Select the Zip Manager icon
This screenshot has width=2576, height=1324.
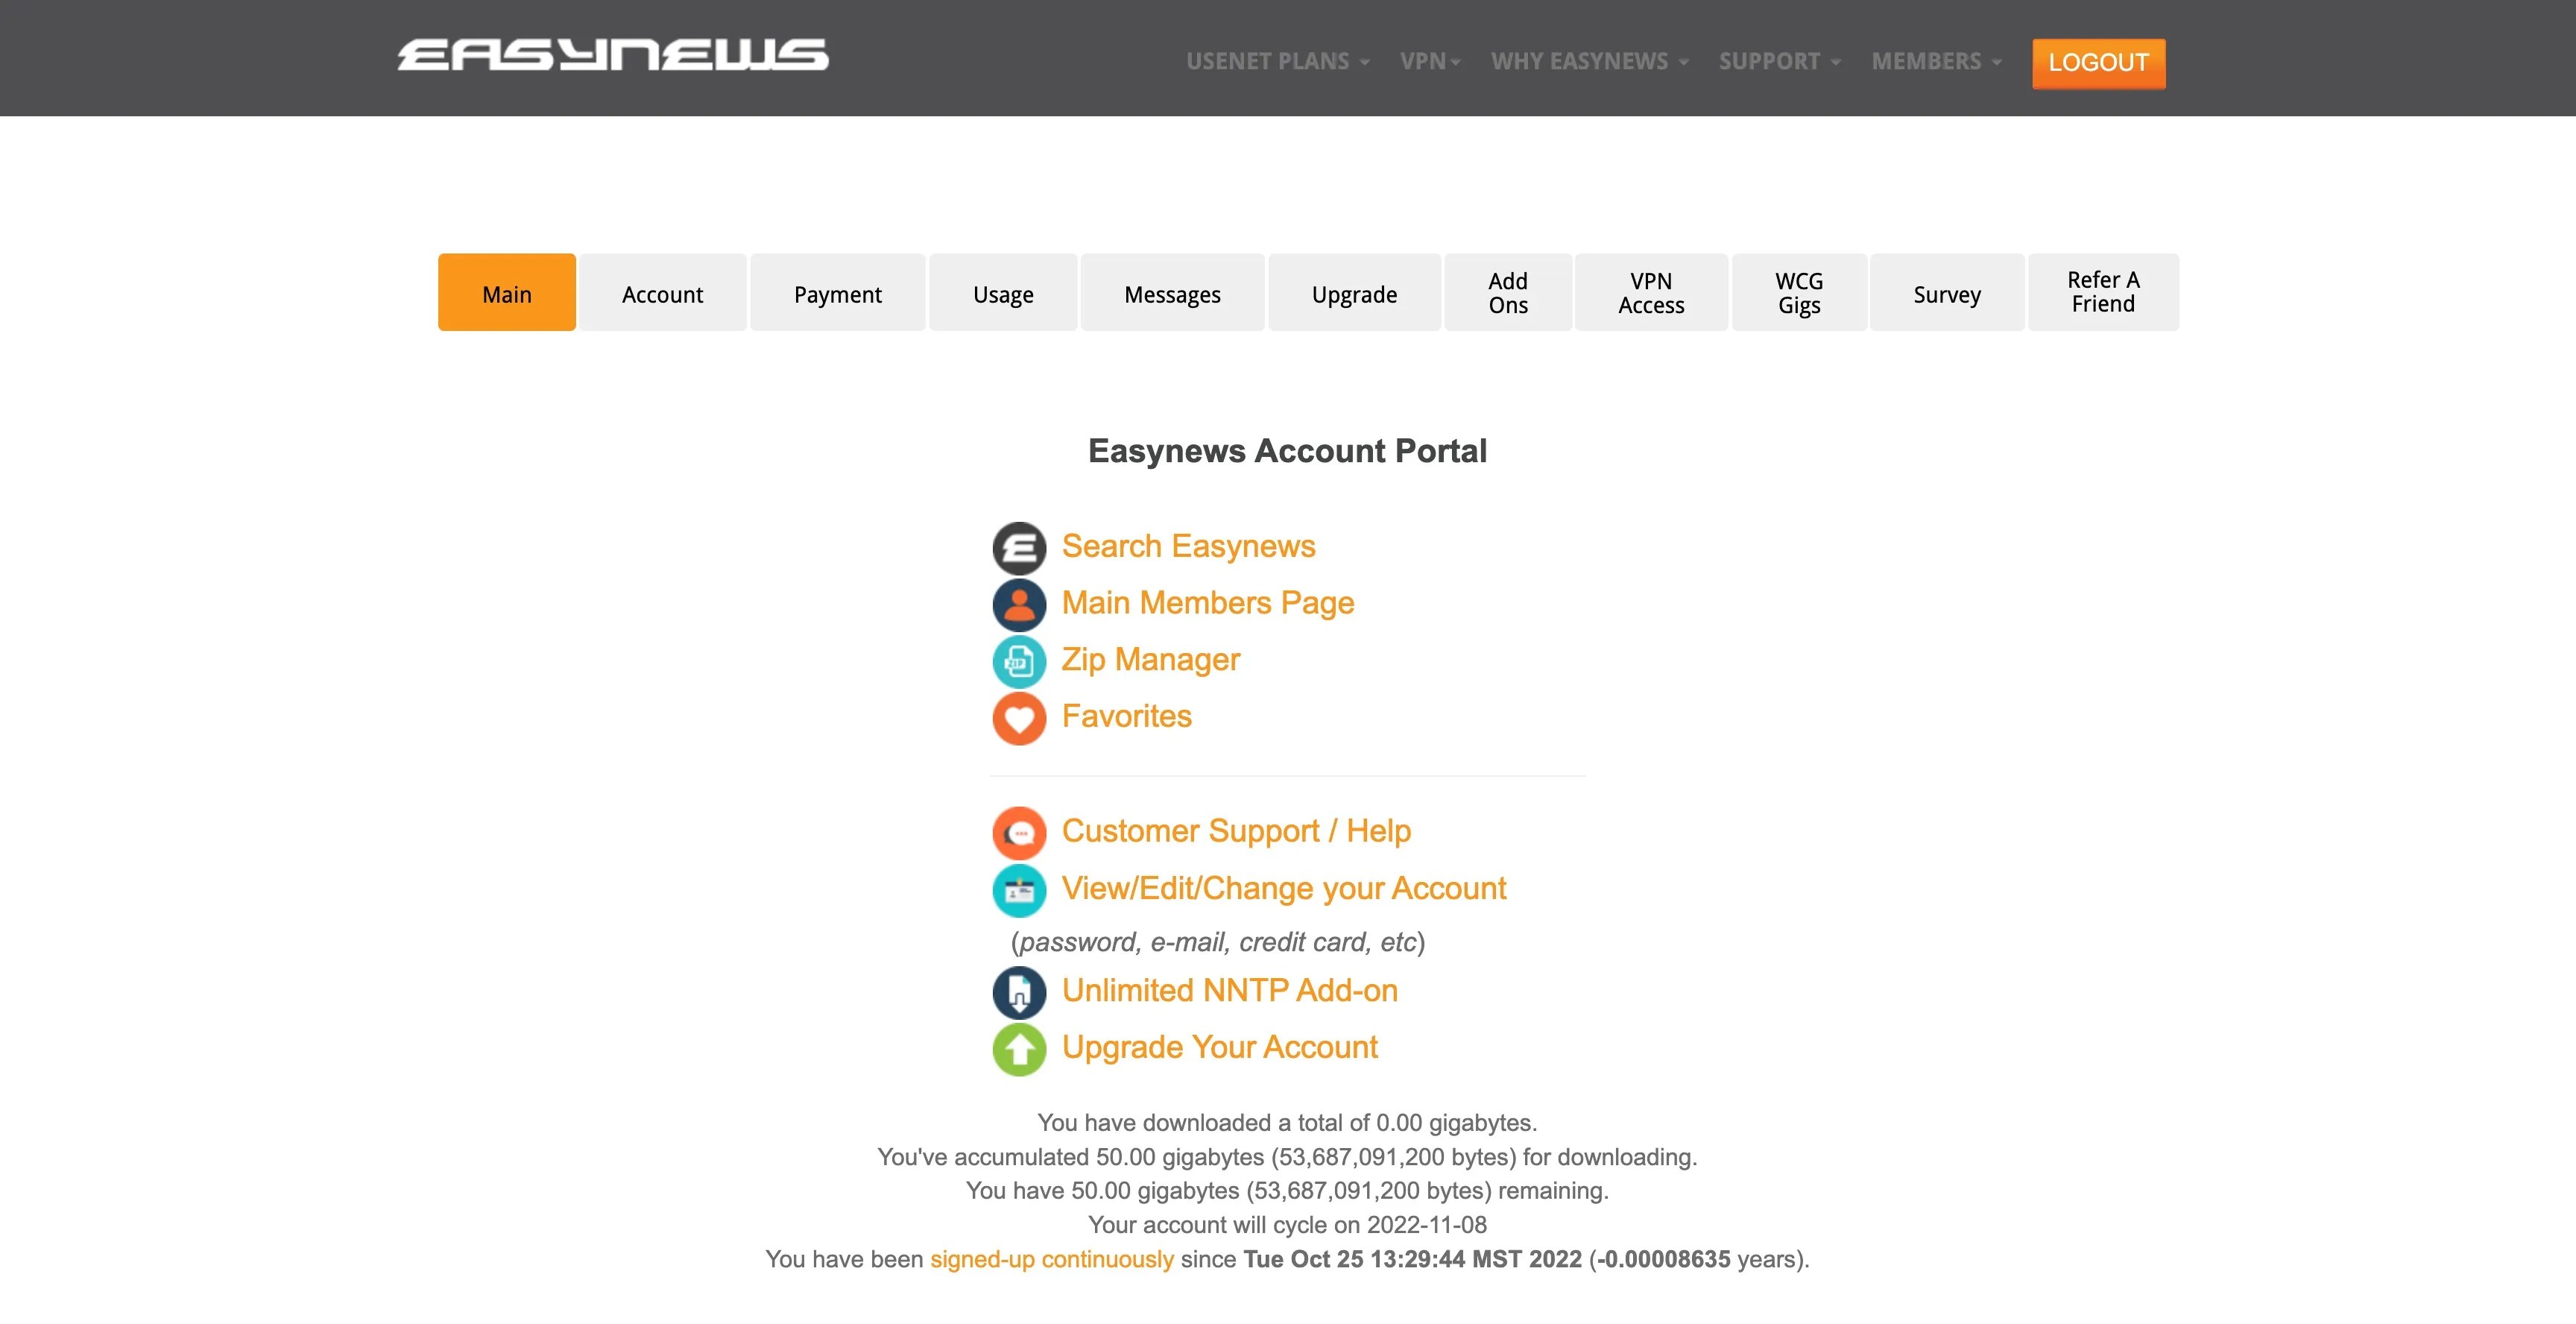pos(1018,662)
